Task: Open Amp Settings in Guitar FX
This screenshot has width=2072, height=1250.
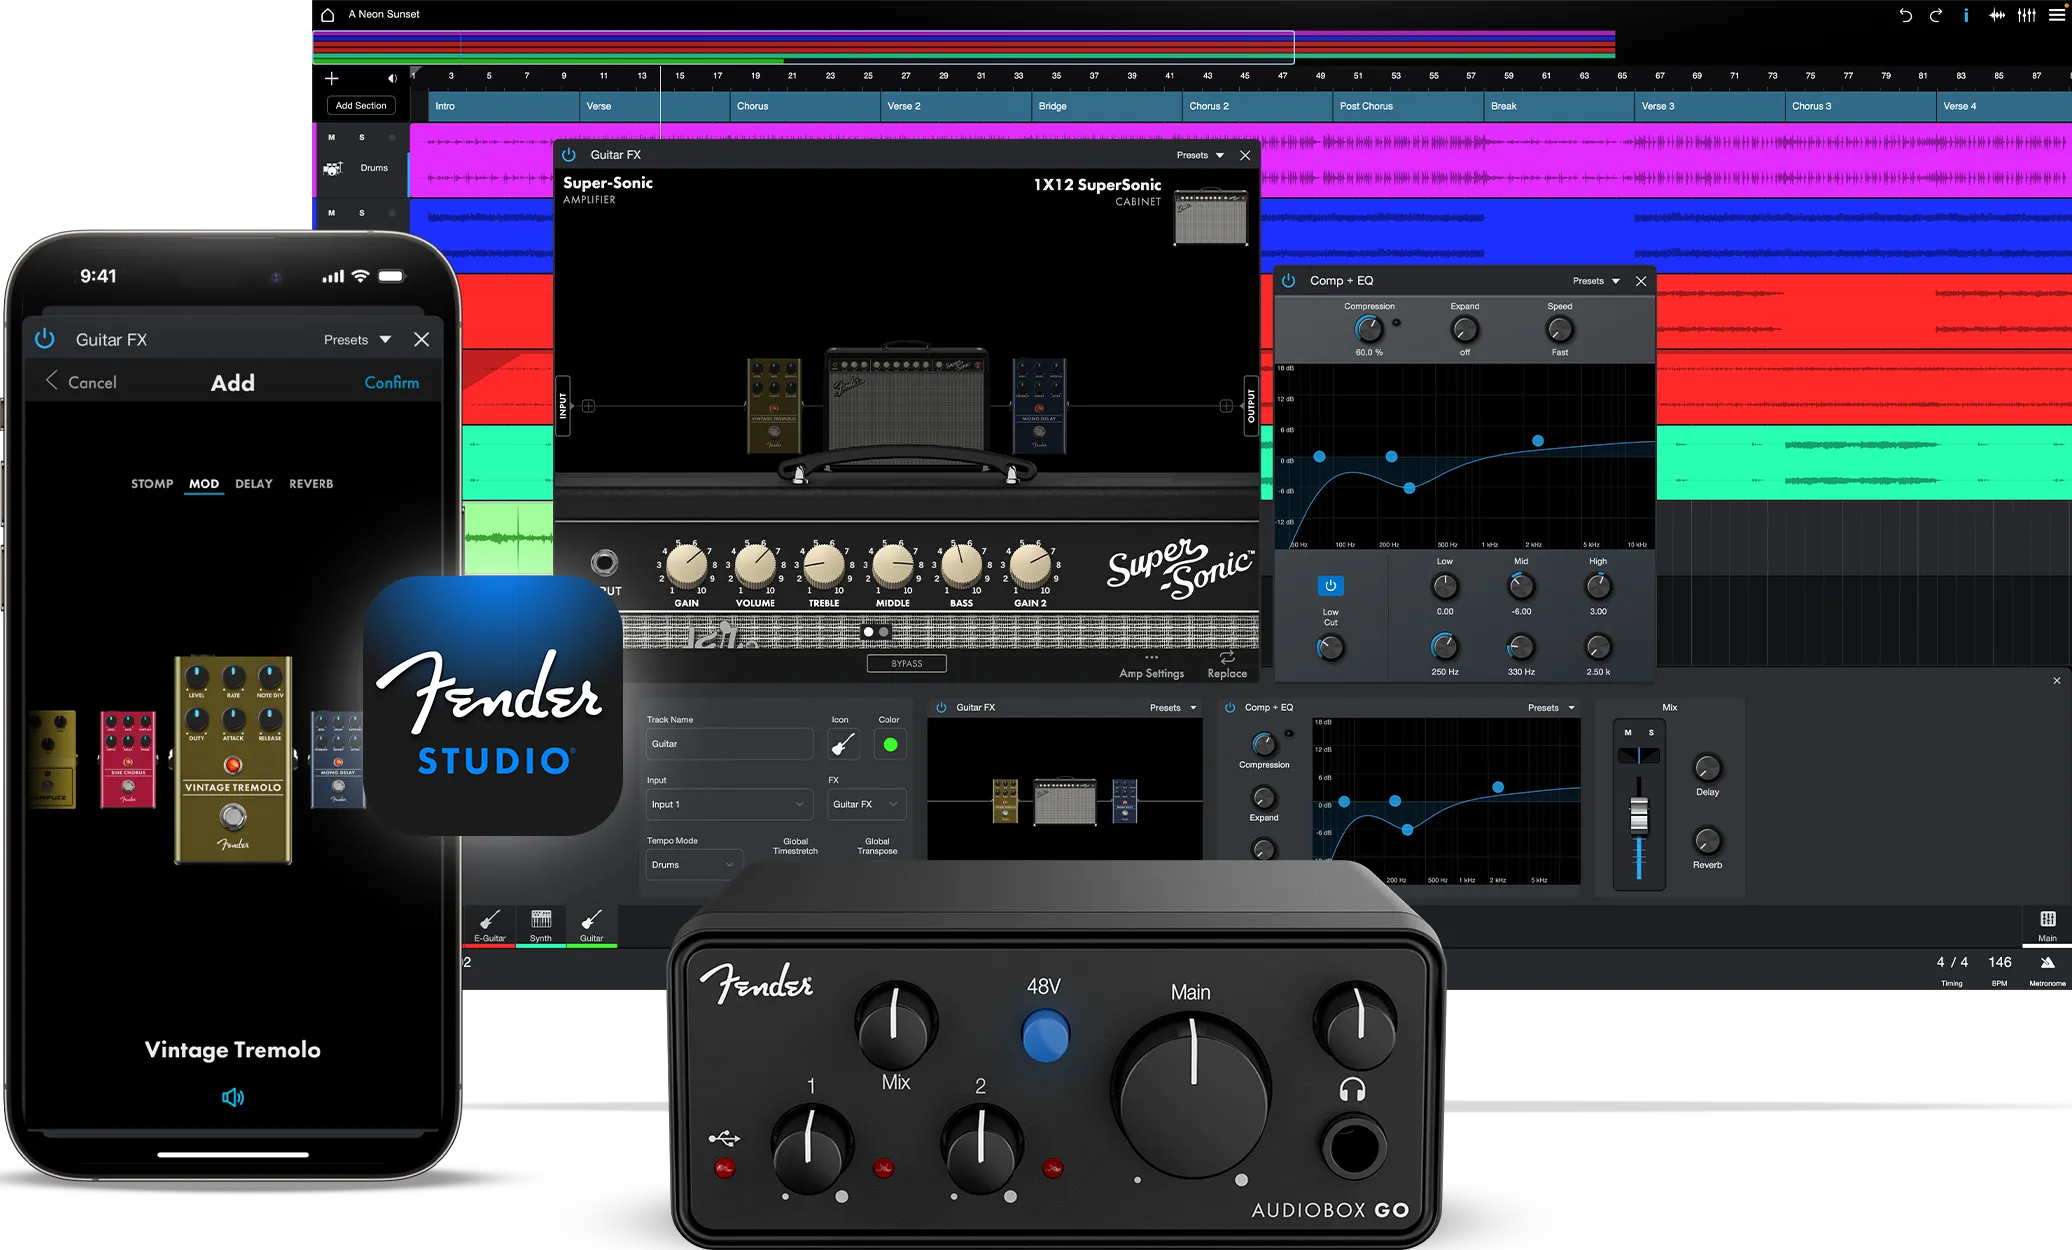Action: click(x=1151, y=667)
